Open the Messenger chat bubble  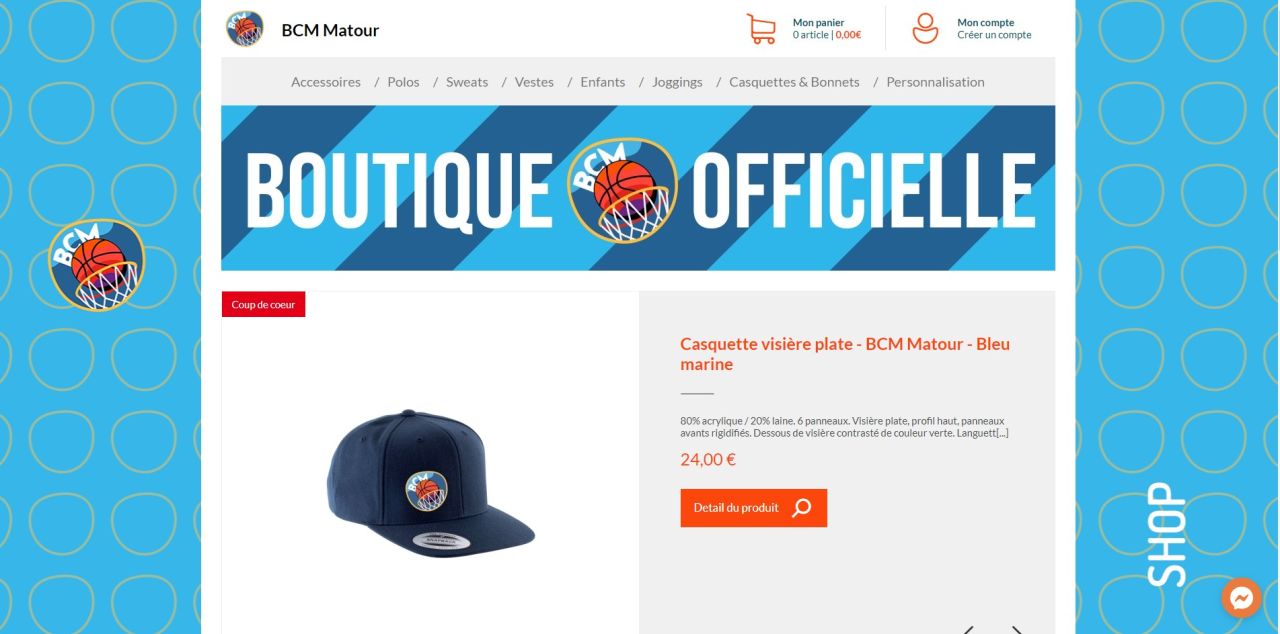tap(1241, 598)
